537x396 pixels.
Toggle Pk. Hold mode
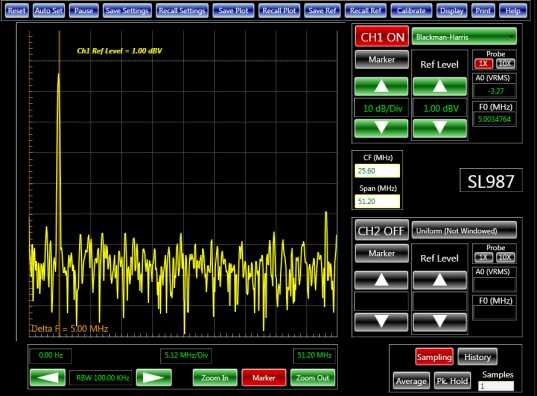click(x=452, y=381)
